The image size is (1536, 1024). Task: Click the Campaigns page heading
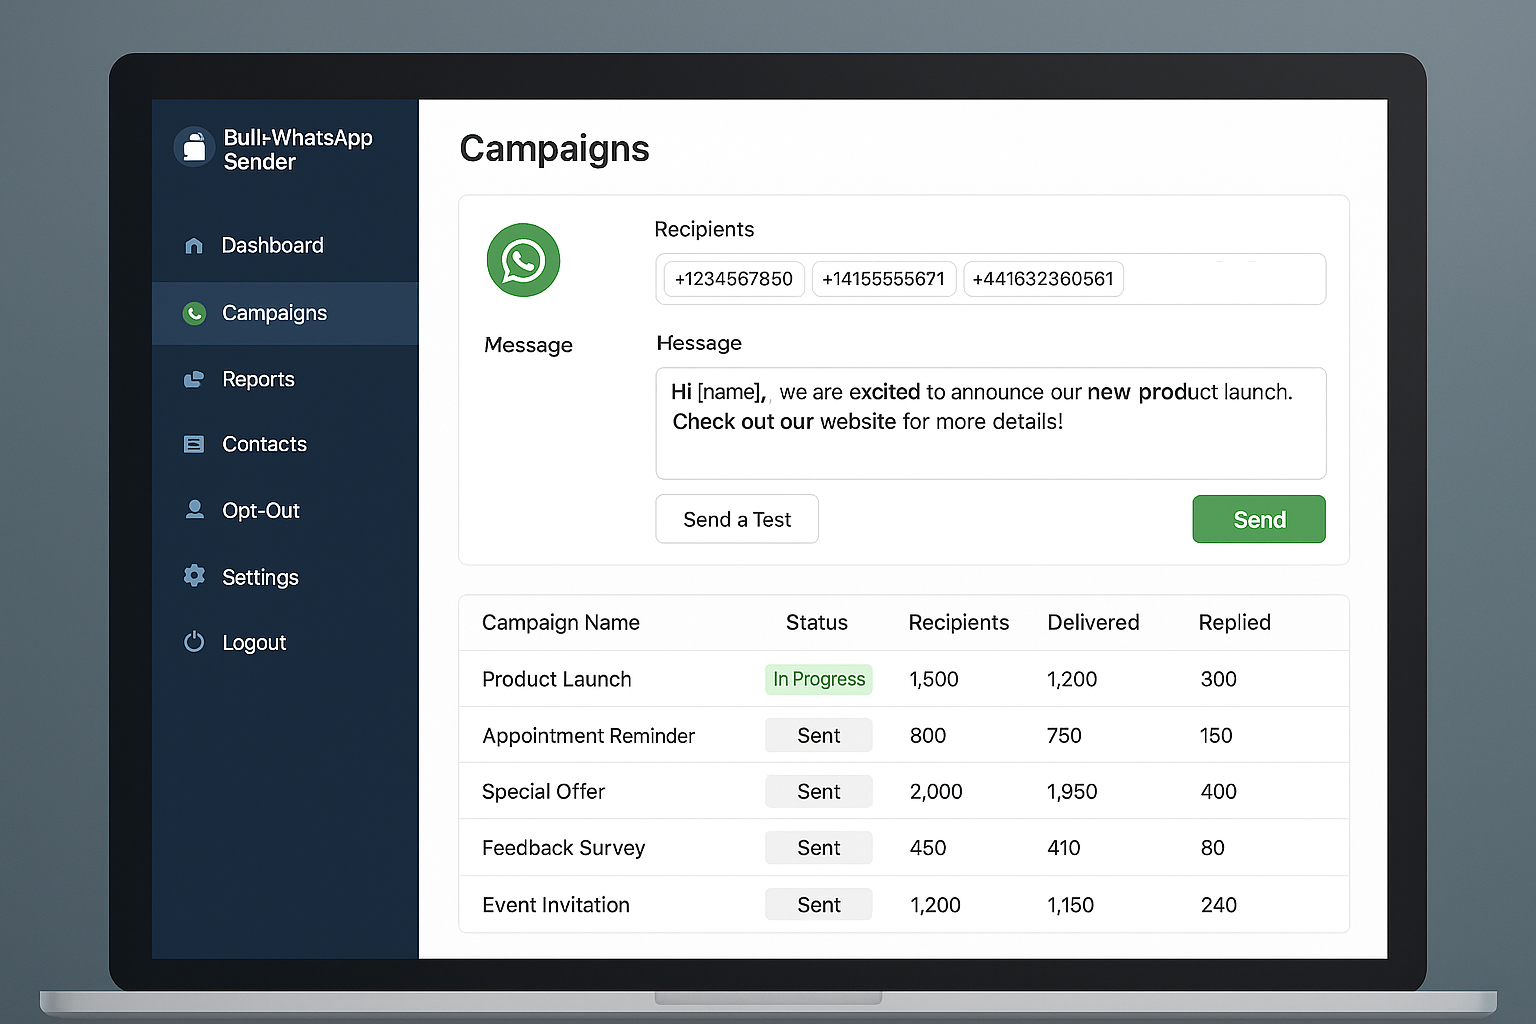click(555, 148)
